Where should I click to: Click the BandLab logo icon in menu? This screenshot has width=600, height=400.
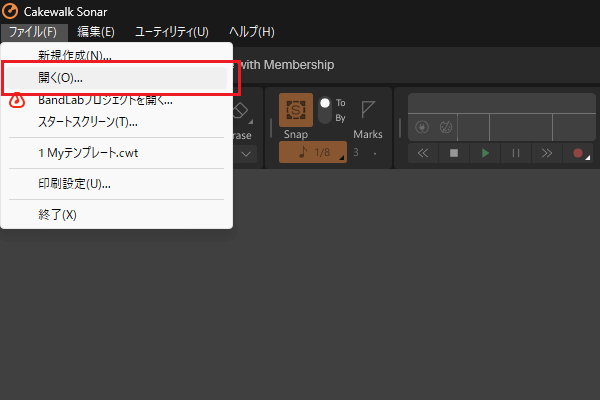17,100
